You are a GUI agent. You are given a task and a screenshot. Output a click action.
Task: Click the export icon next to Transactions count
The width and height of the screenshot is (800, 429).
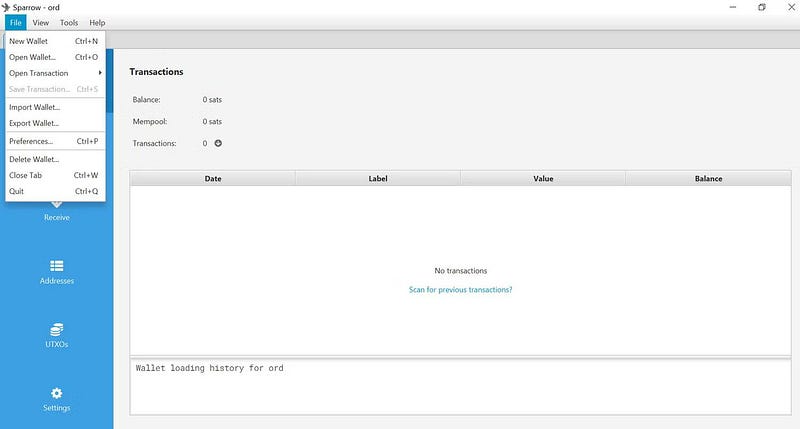coord(218,143)
